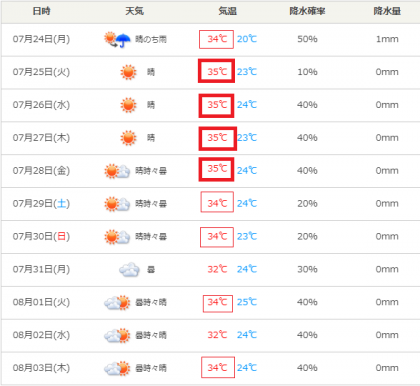This screenshot has height=386, width=420.
Task: Select the date 07月30日(日)
Action: tap(41, 237)
